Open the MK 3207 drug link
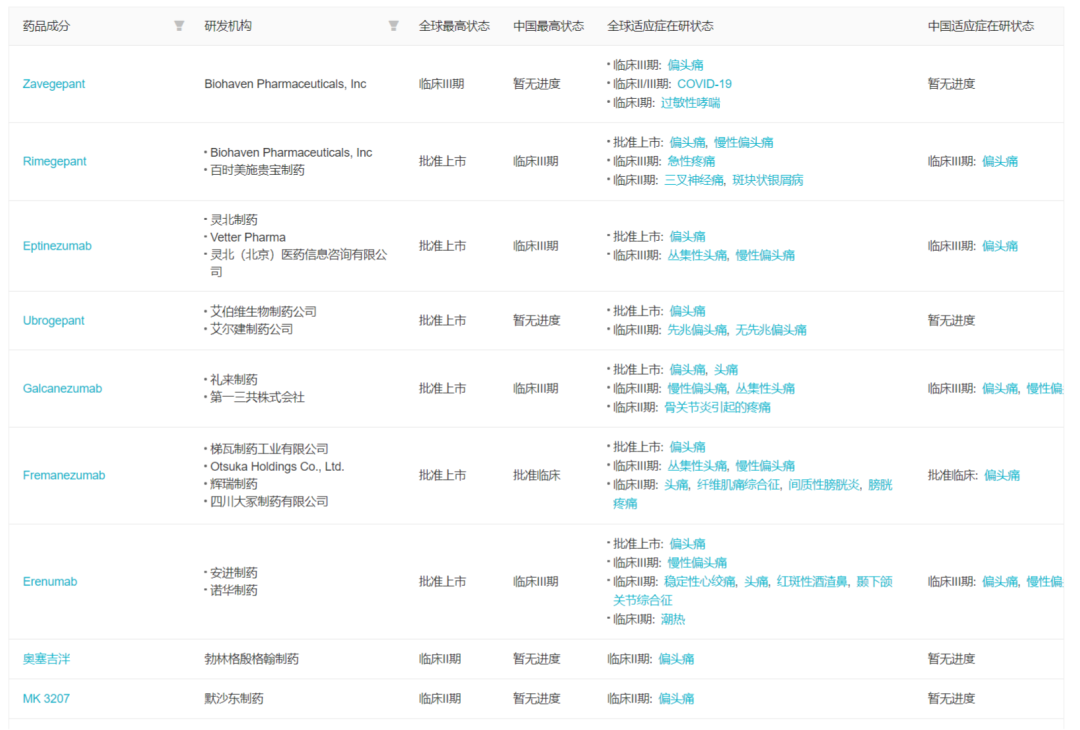This screenshot has height=730, width=1080. (x=46, y=698)
